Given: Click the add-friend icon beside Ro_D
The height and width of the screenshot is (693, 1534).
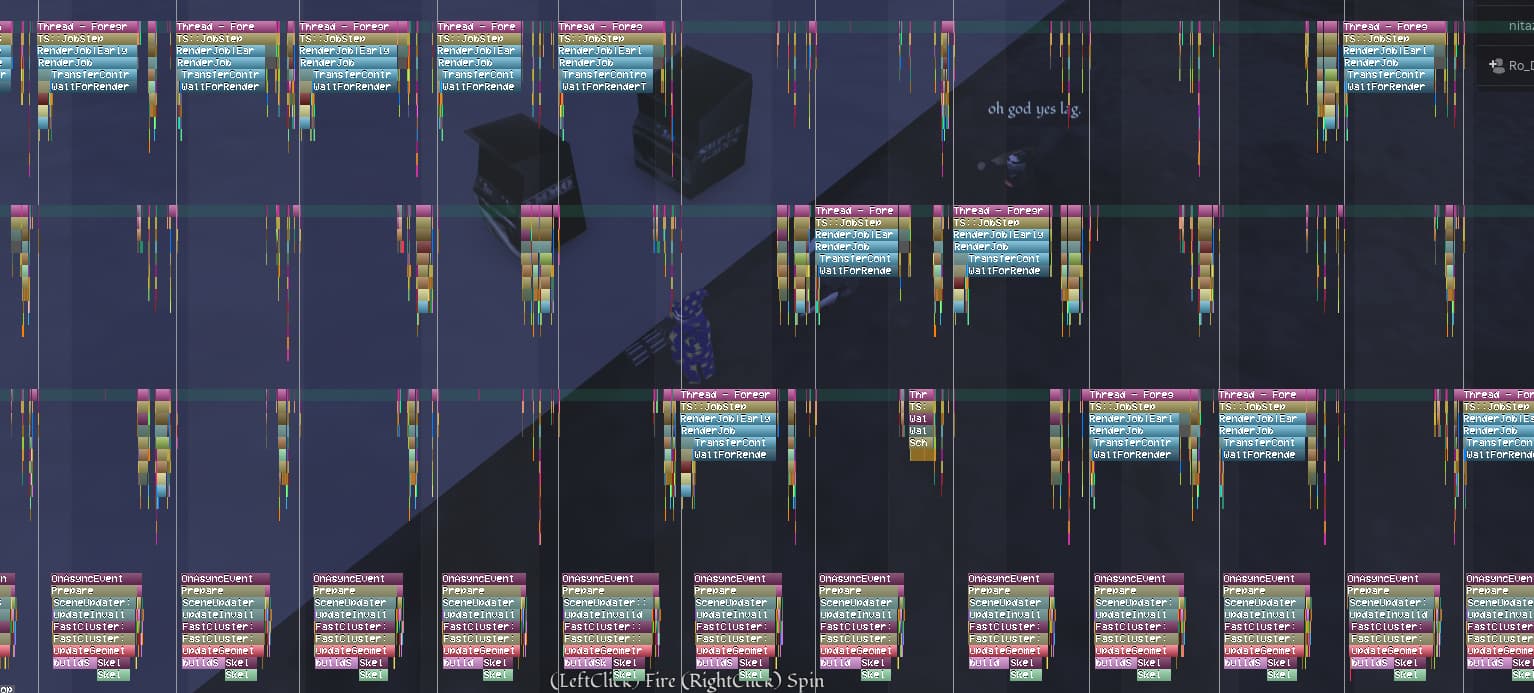Looking at the screenshot, I should coord(1495,65).
